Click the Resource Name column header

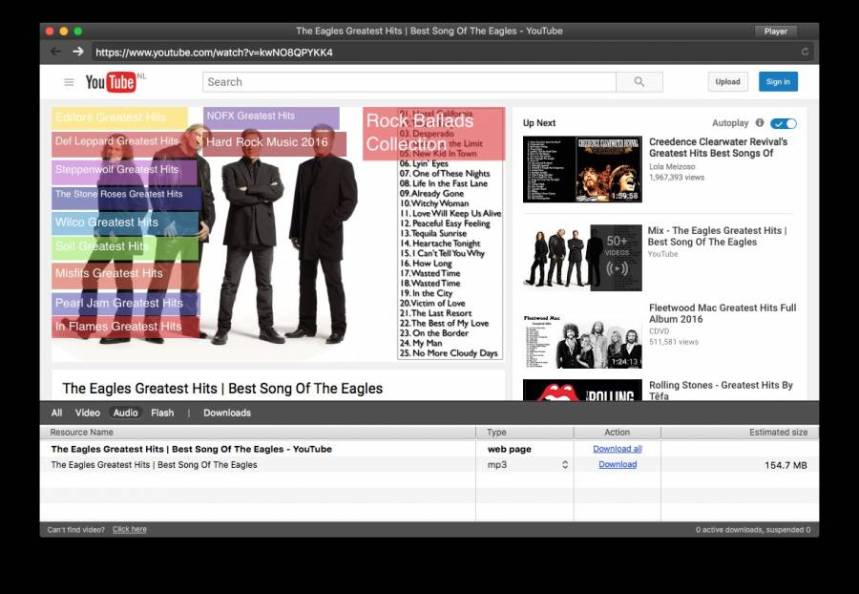pos(257,432)
